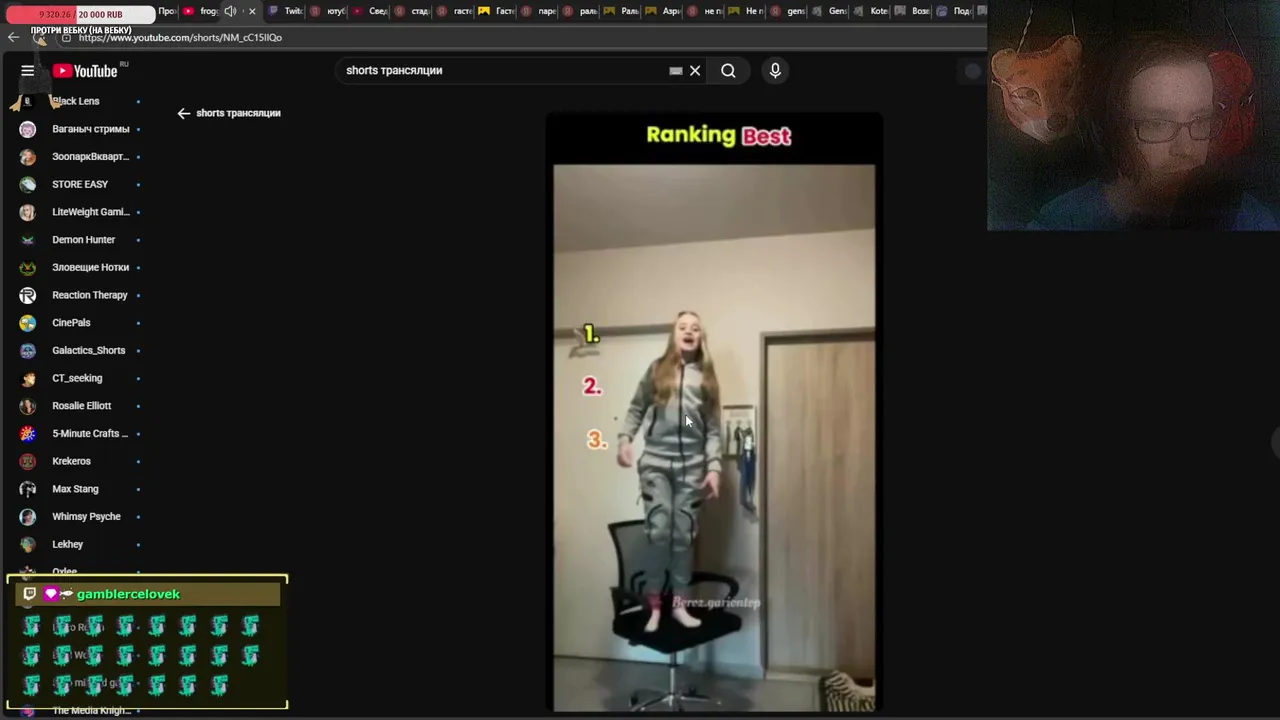Click the Ranking Best Shorts video player
This screenshot has width=1280, height=720.
(714, 412)
